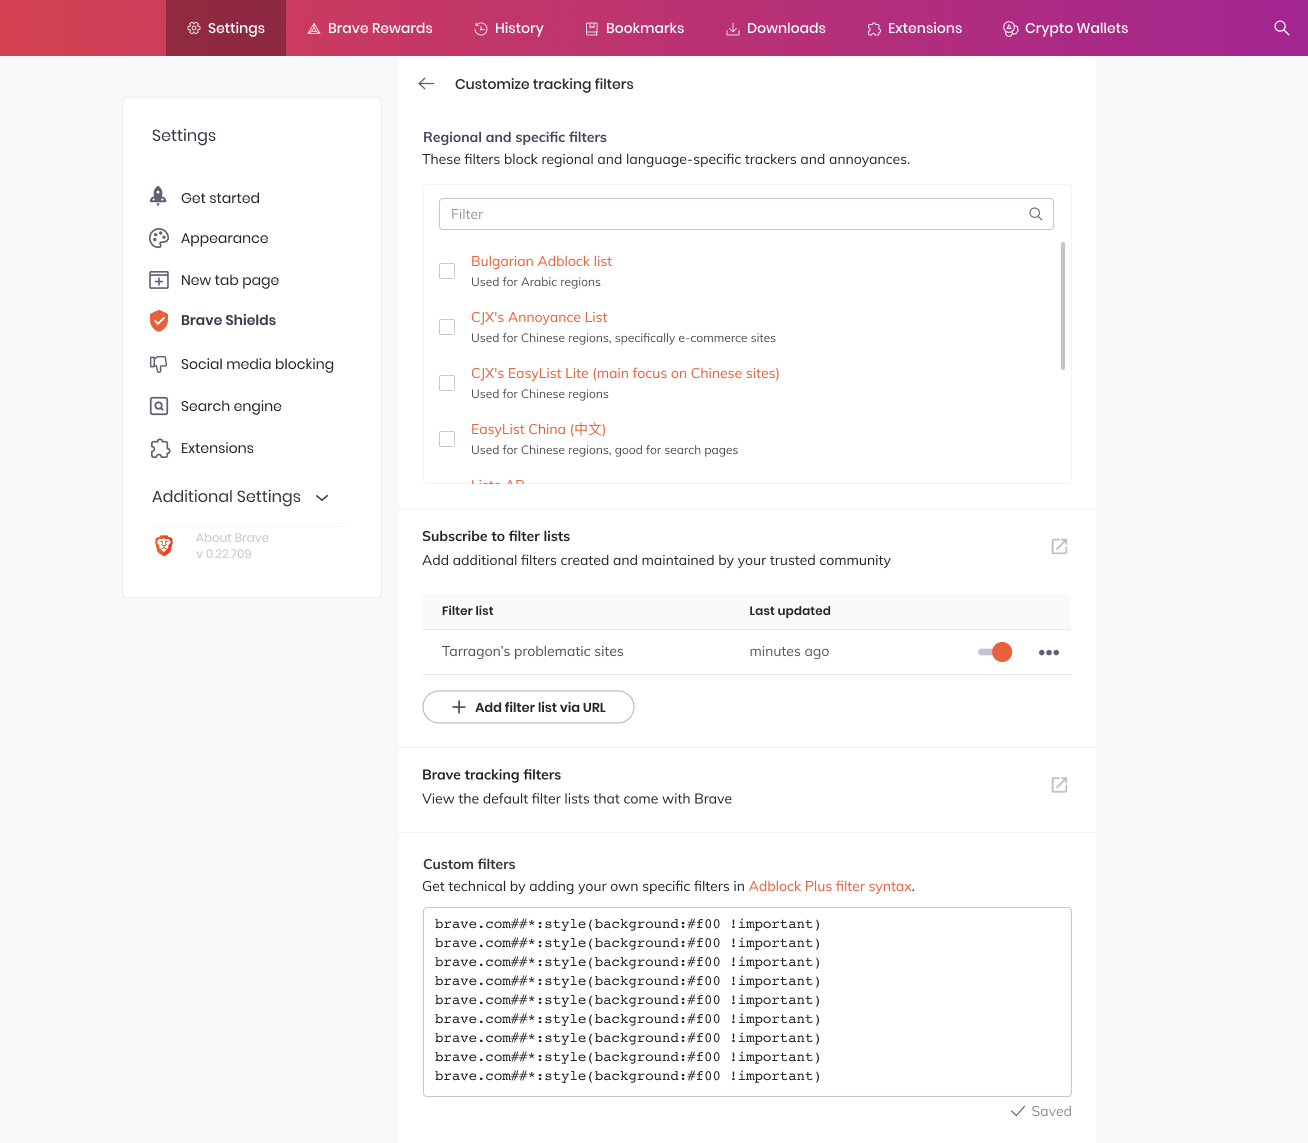Open Extensions tab in top bar
This screenshot has width=1308, height=1143.
coord(915,28)
